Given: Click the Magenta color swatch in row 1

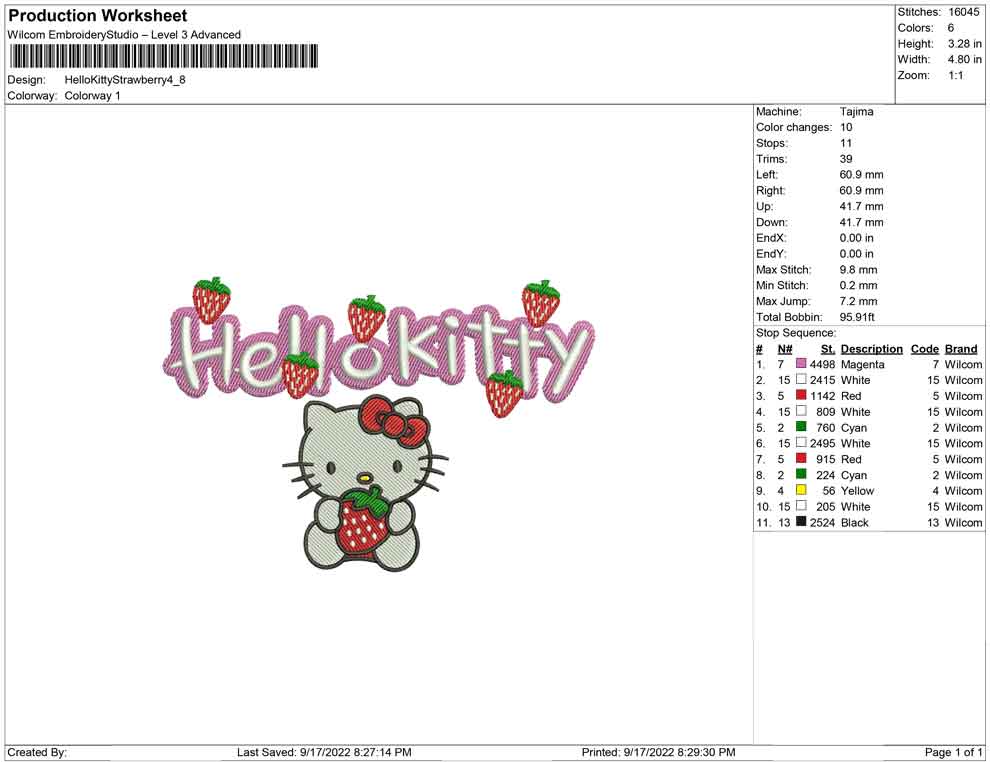Looking at the screenshot, I should point(801,364).
